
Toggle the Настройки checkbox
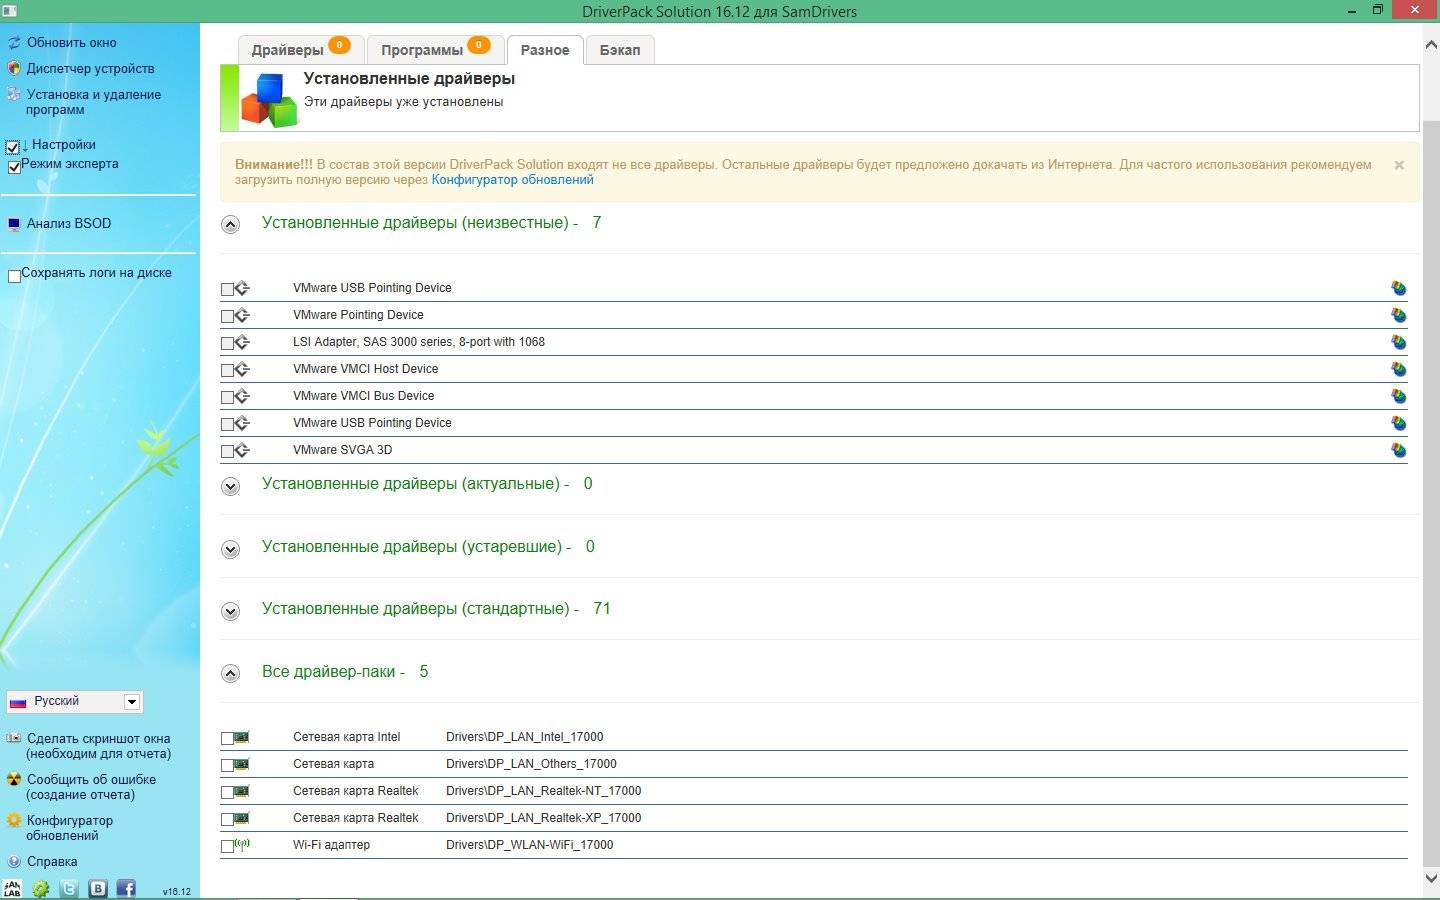13,147
